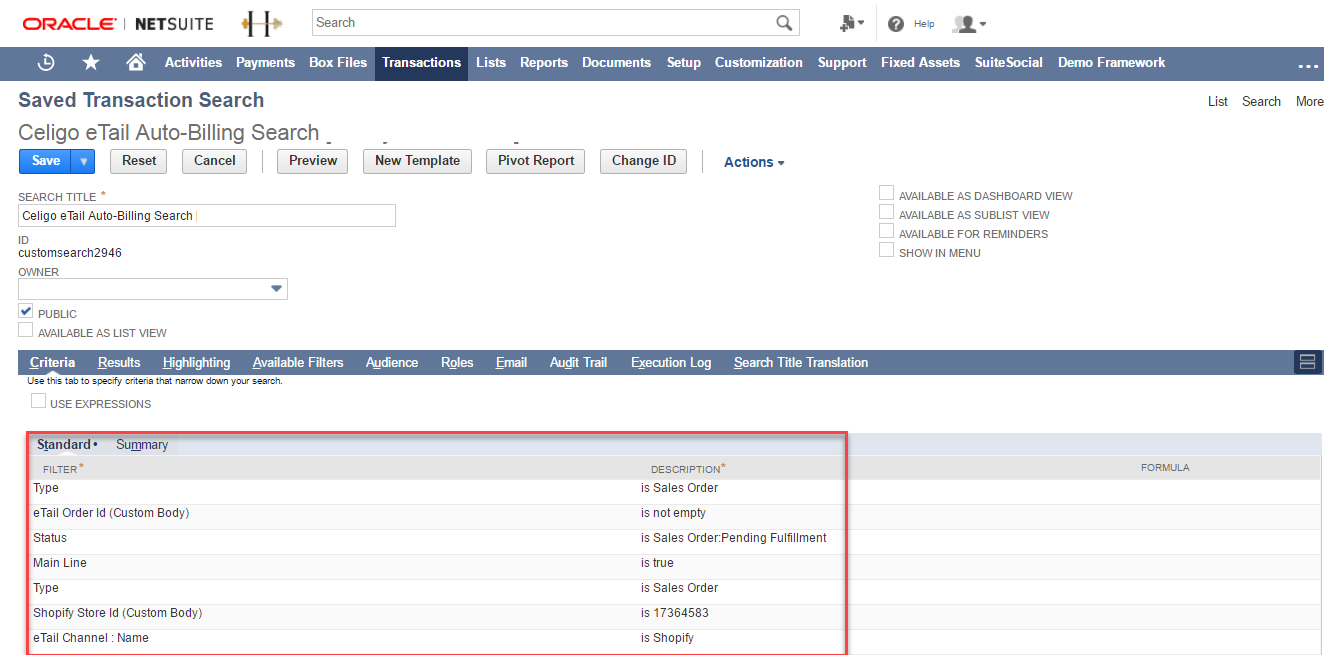Enable Available as Sublist View
1324x655 pixels.
(886, 212)
